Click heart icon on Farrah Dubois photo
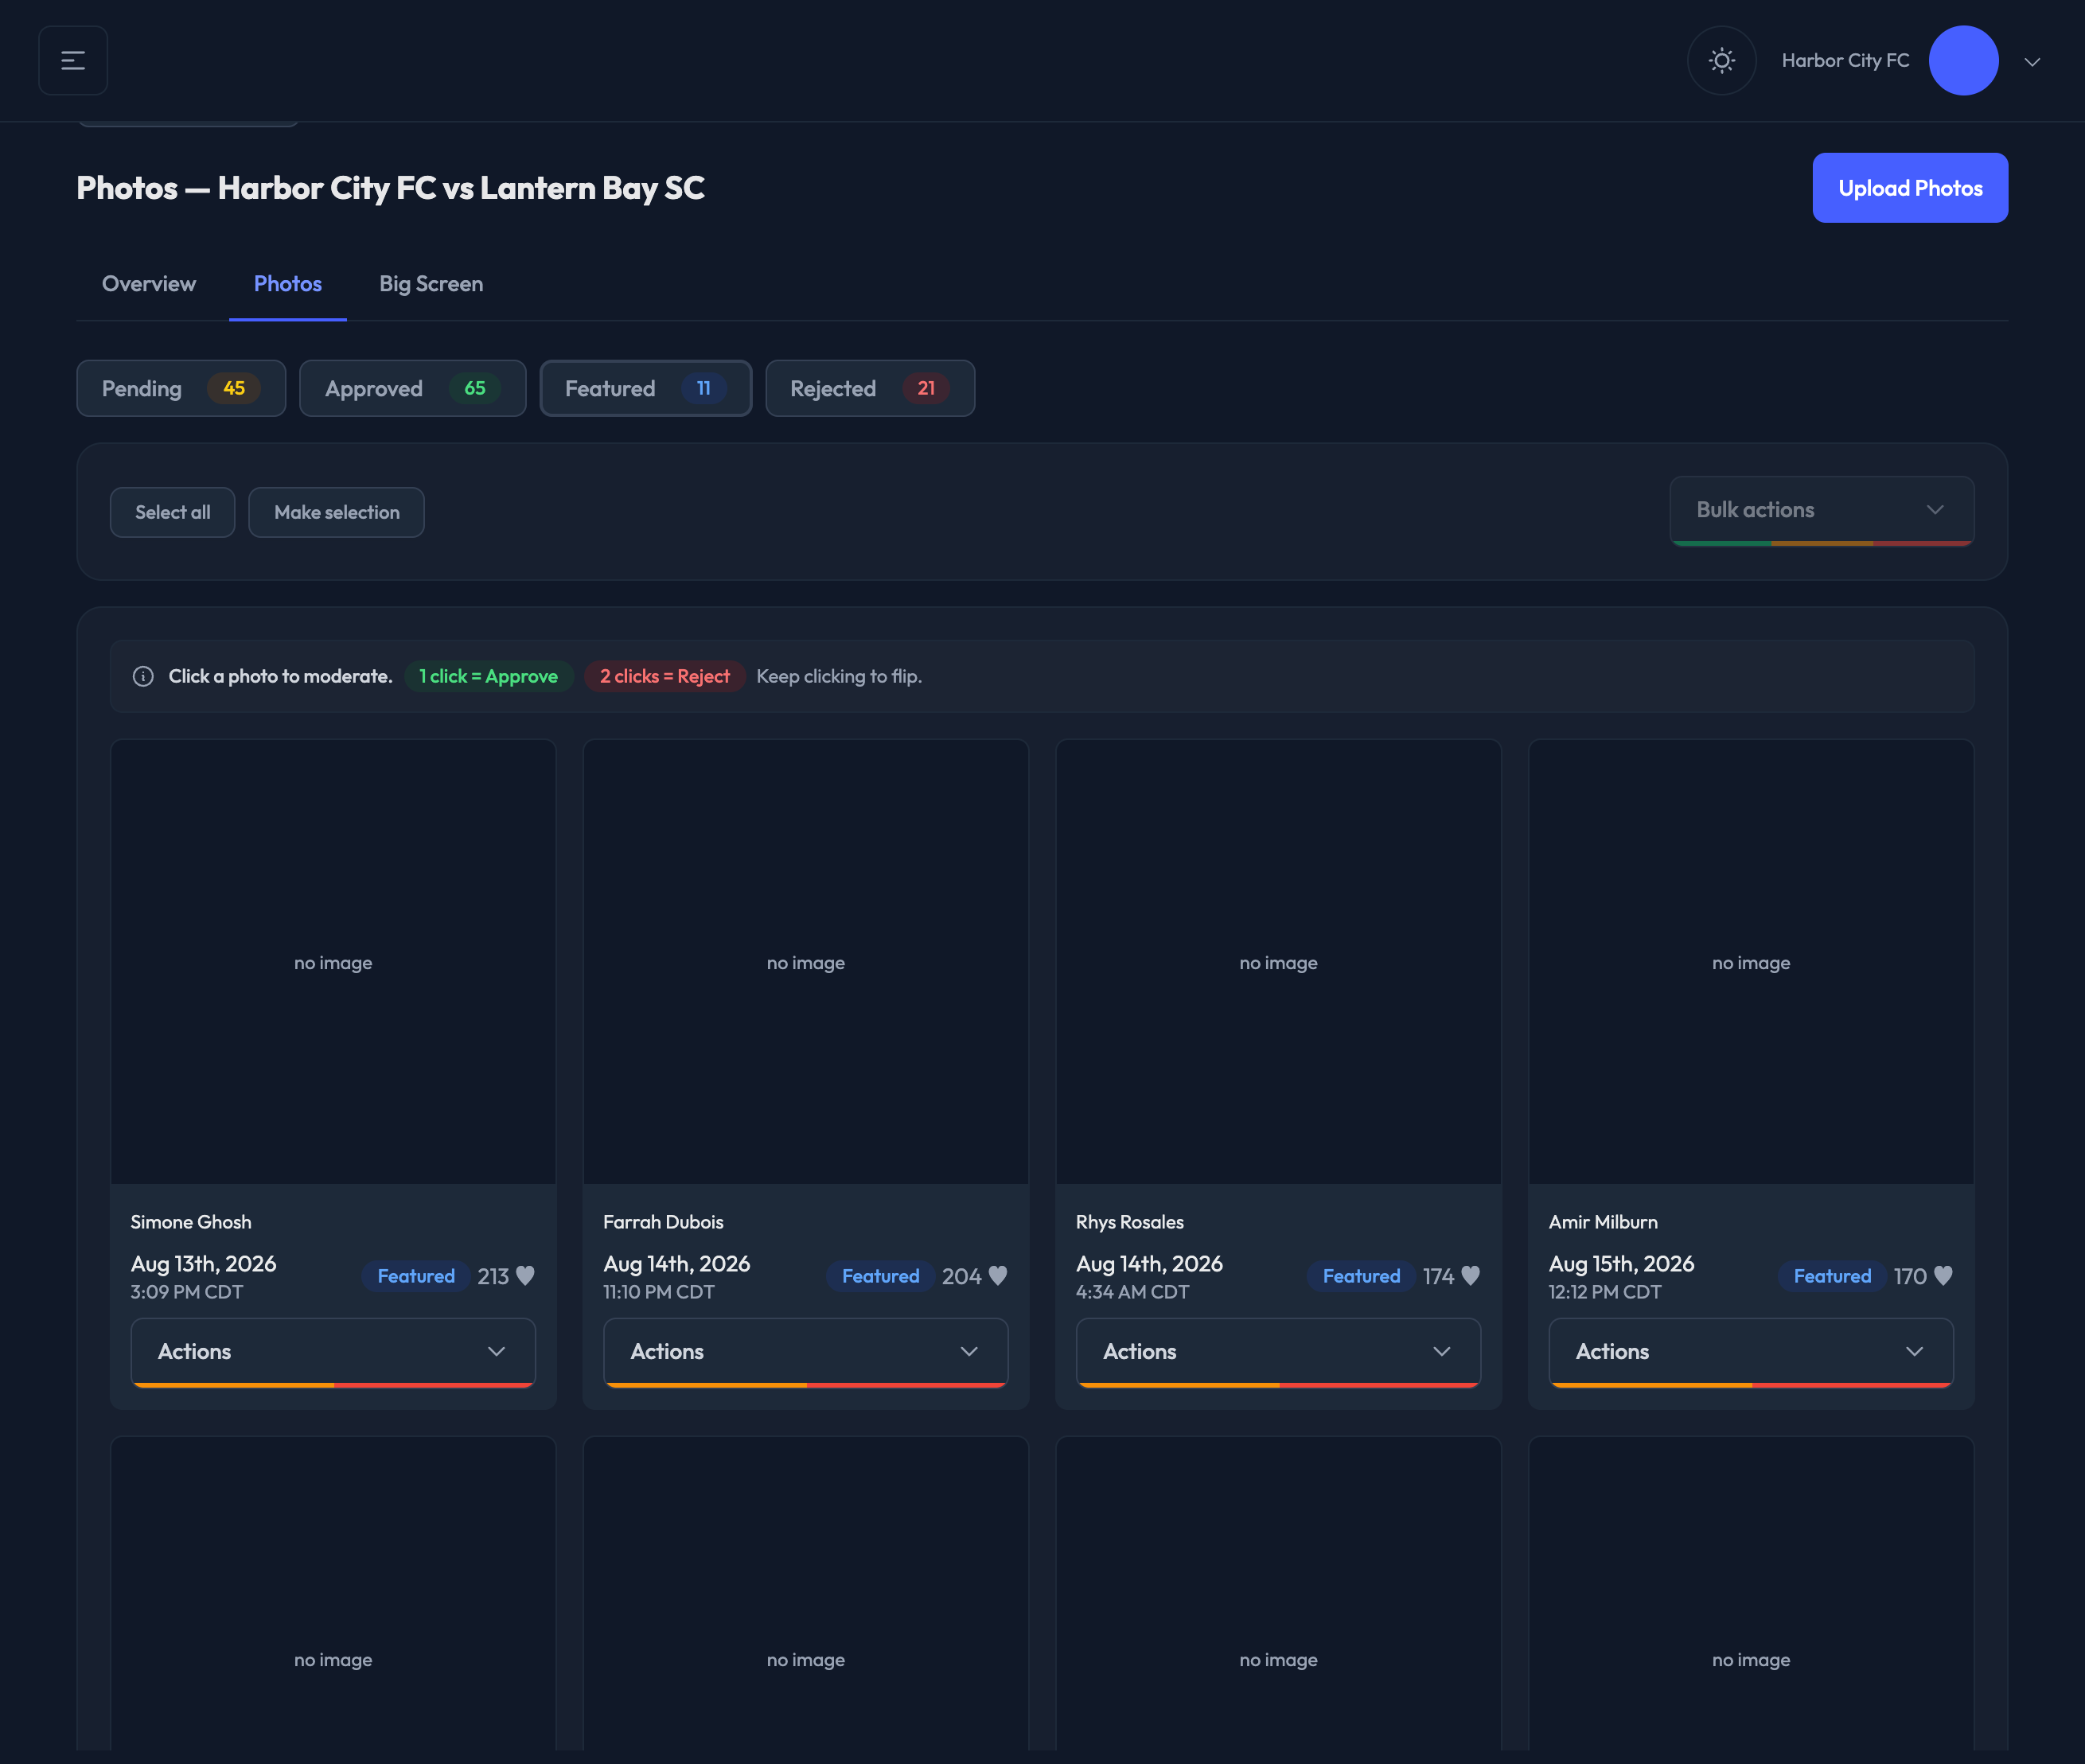The height and width of the screenshot is (1764, 2085). click(x=998, y=1275)
